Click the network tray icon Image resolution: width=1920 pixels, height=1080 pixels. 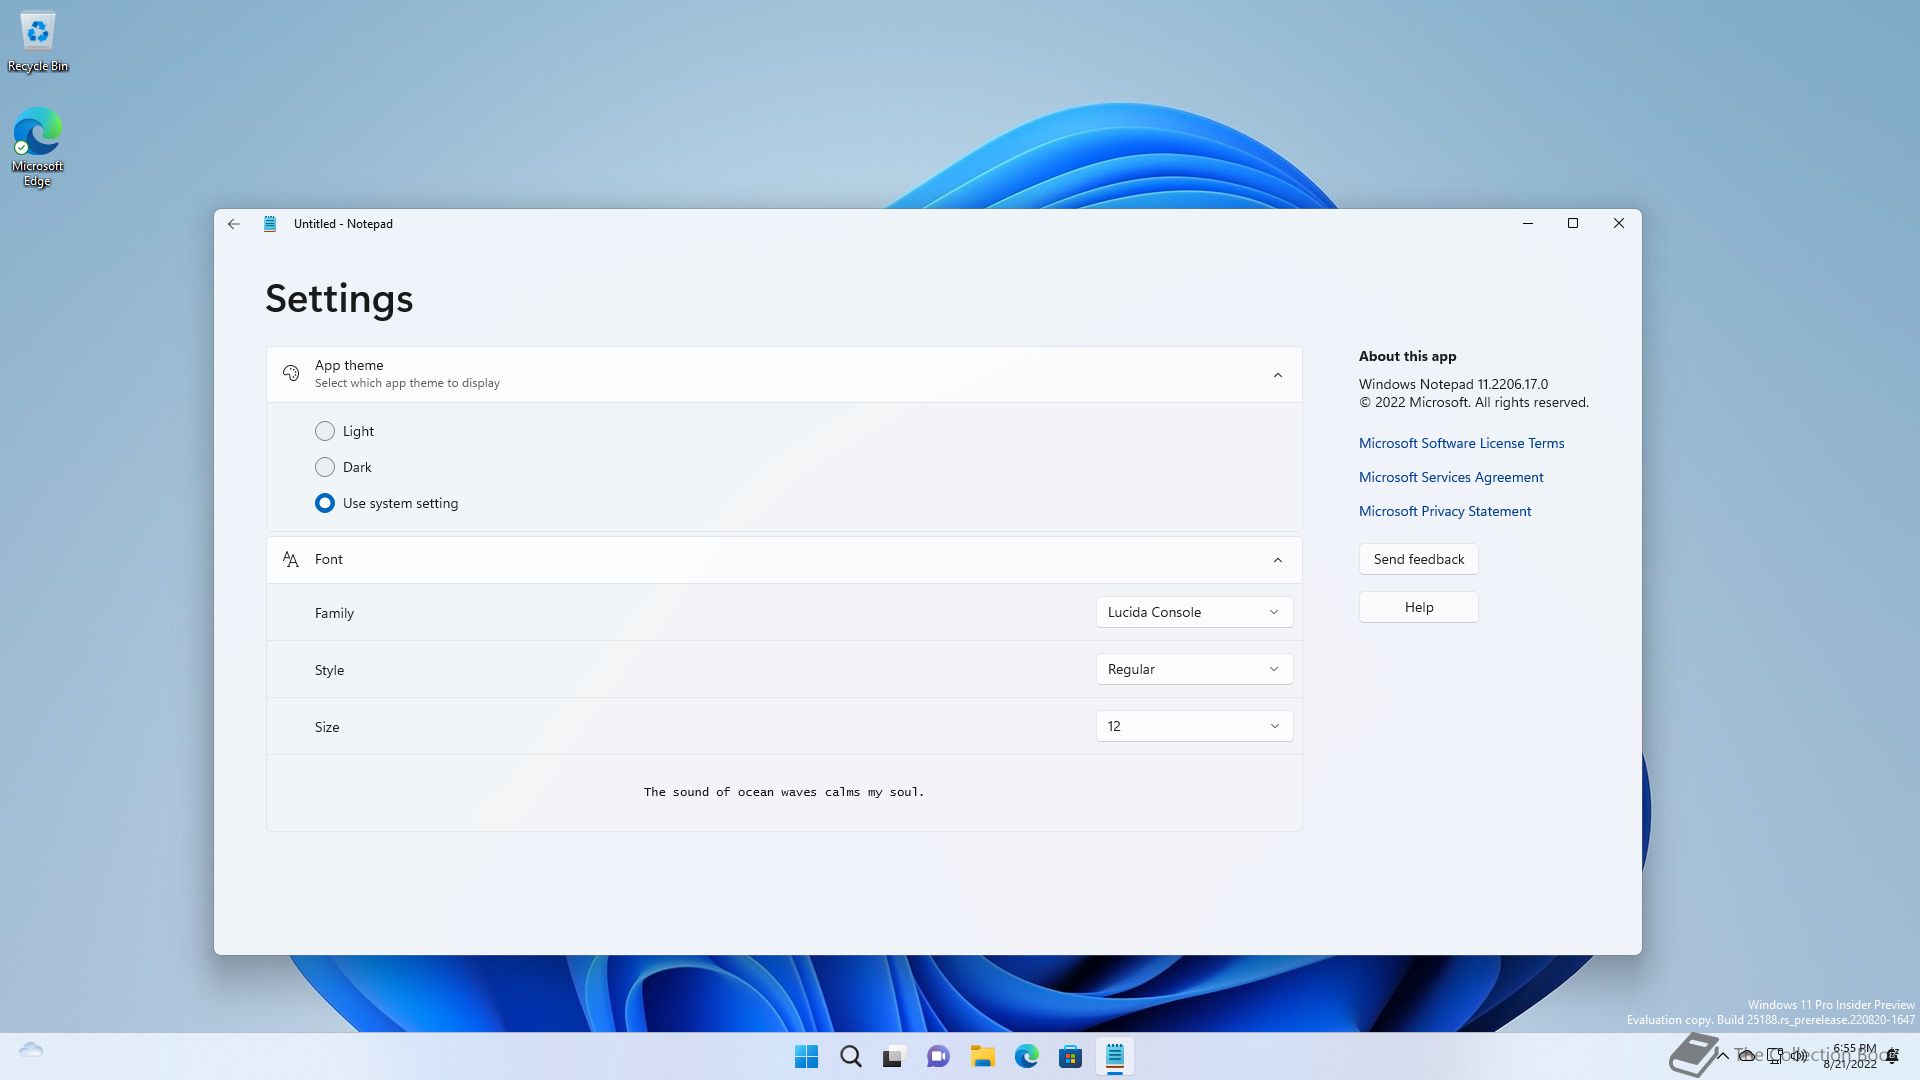(x=1775, y=1056)
